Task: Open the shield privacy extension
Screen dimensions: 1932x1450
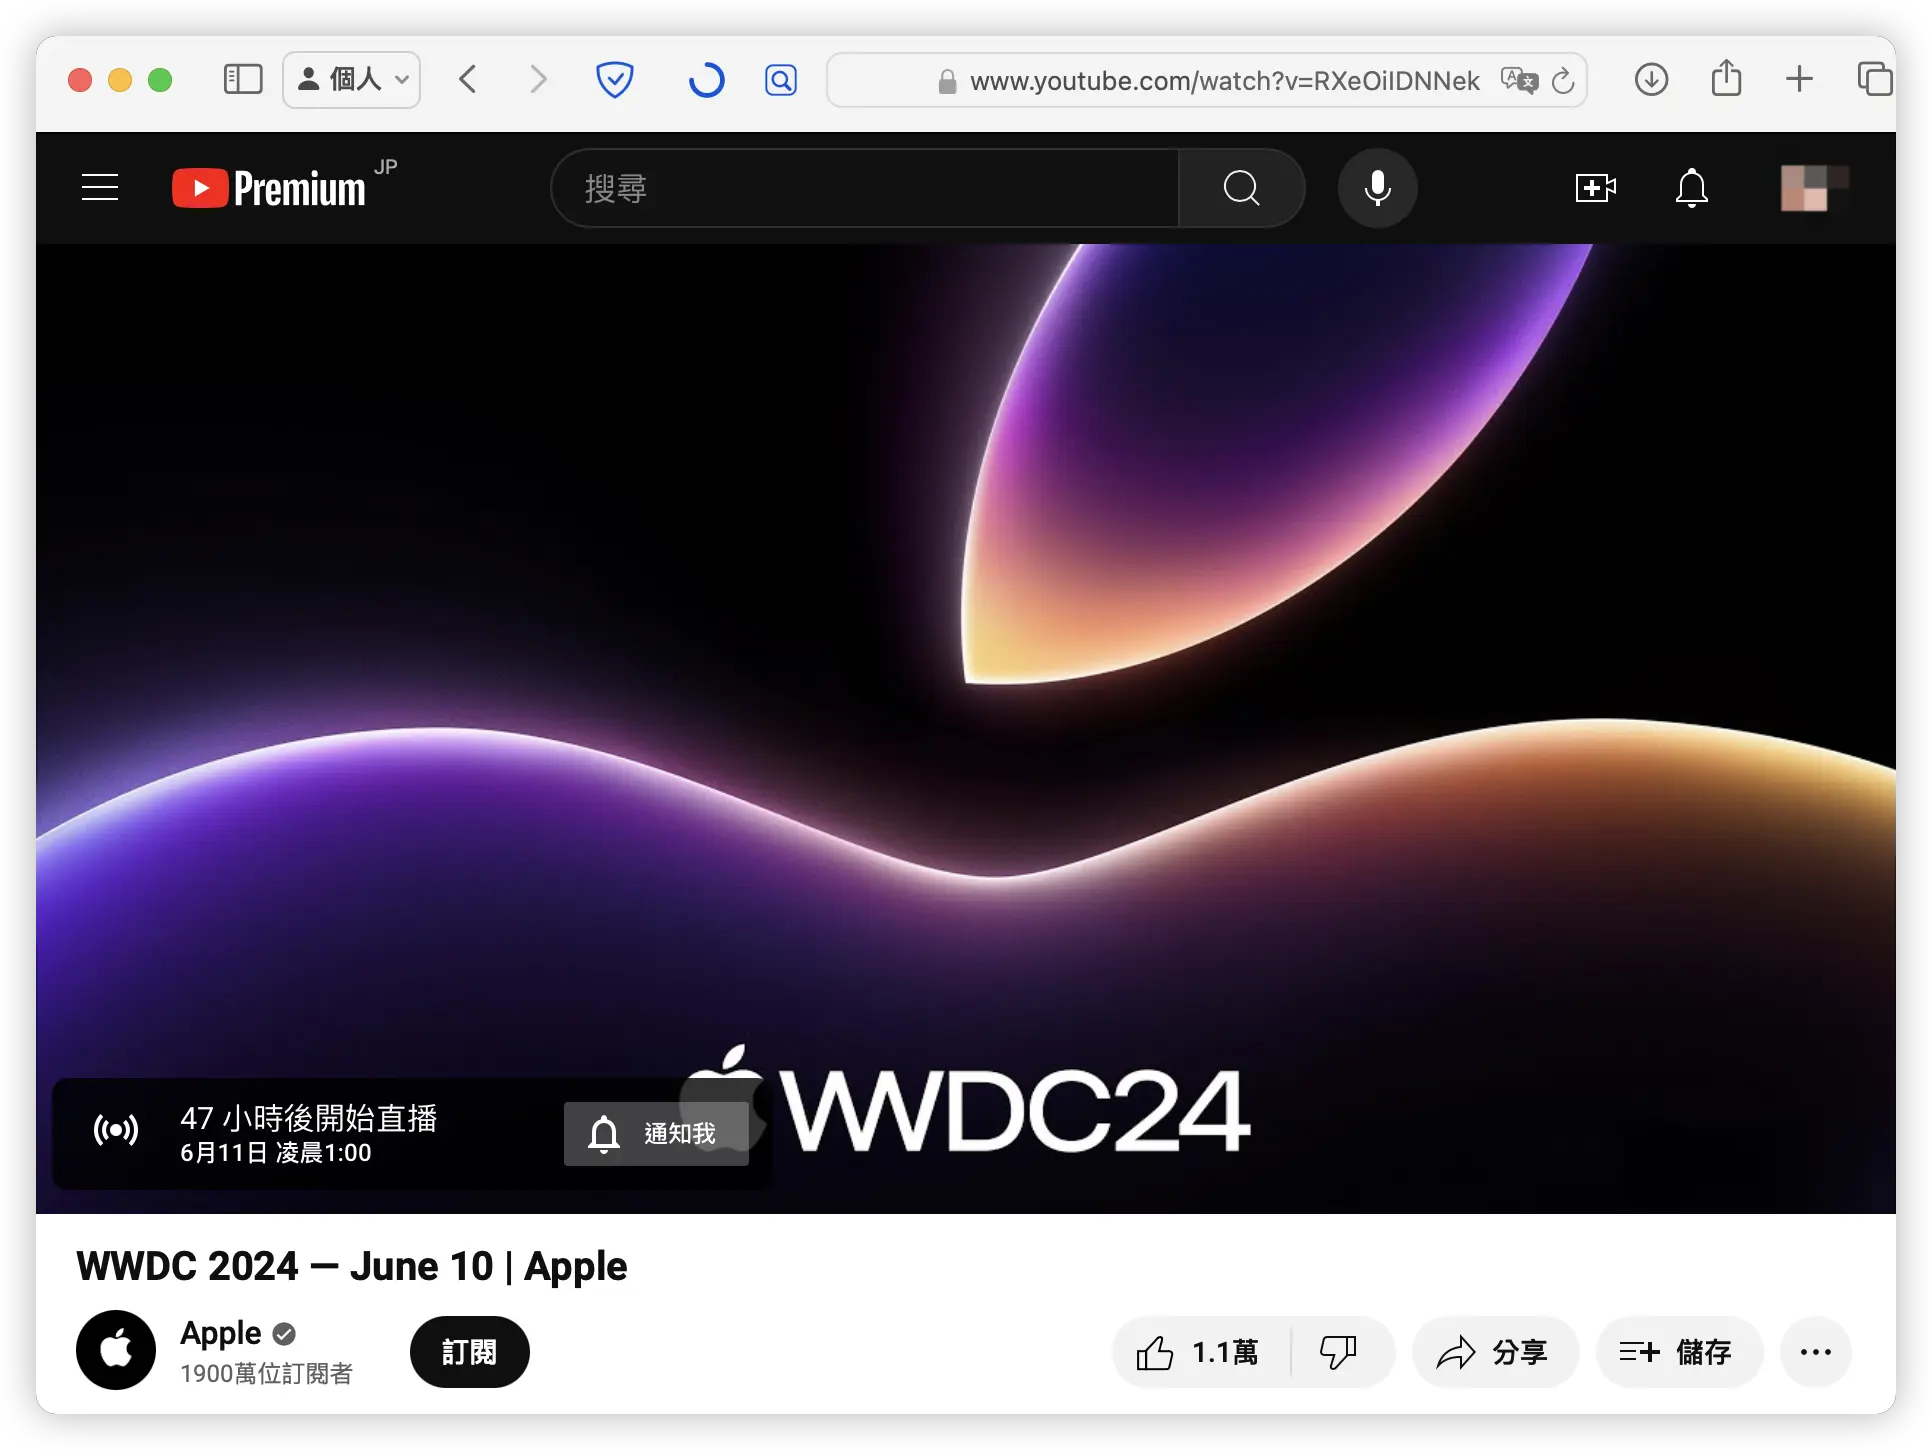Action: coord(614,79)
